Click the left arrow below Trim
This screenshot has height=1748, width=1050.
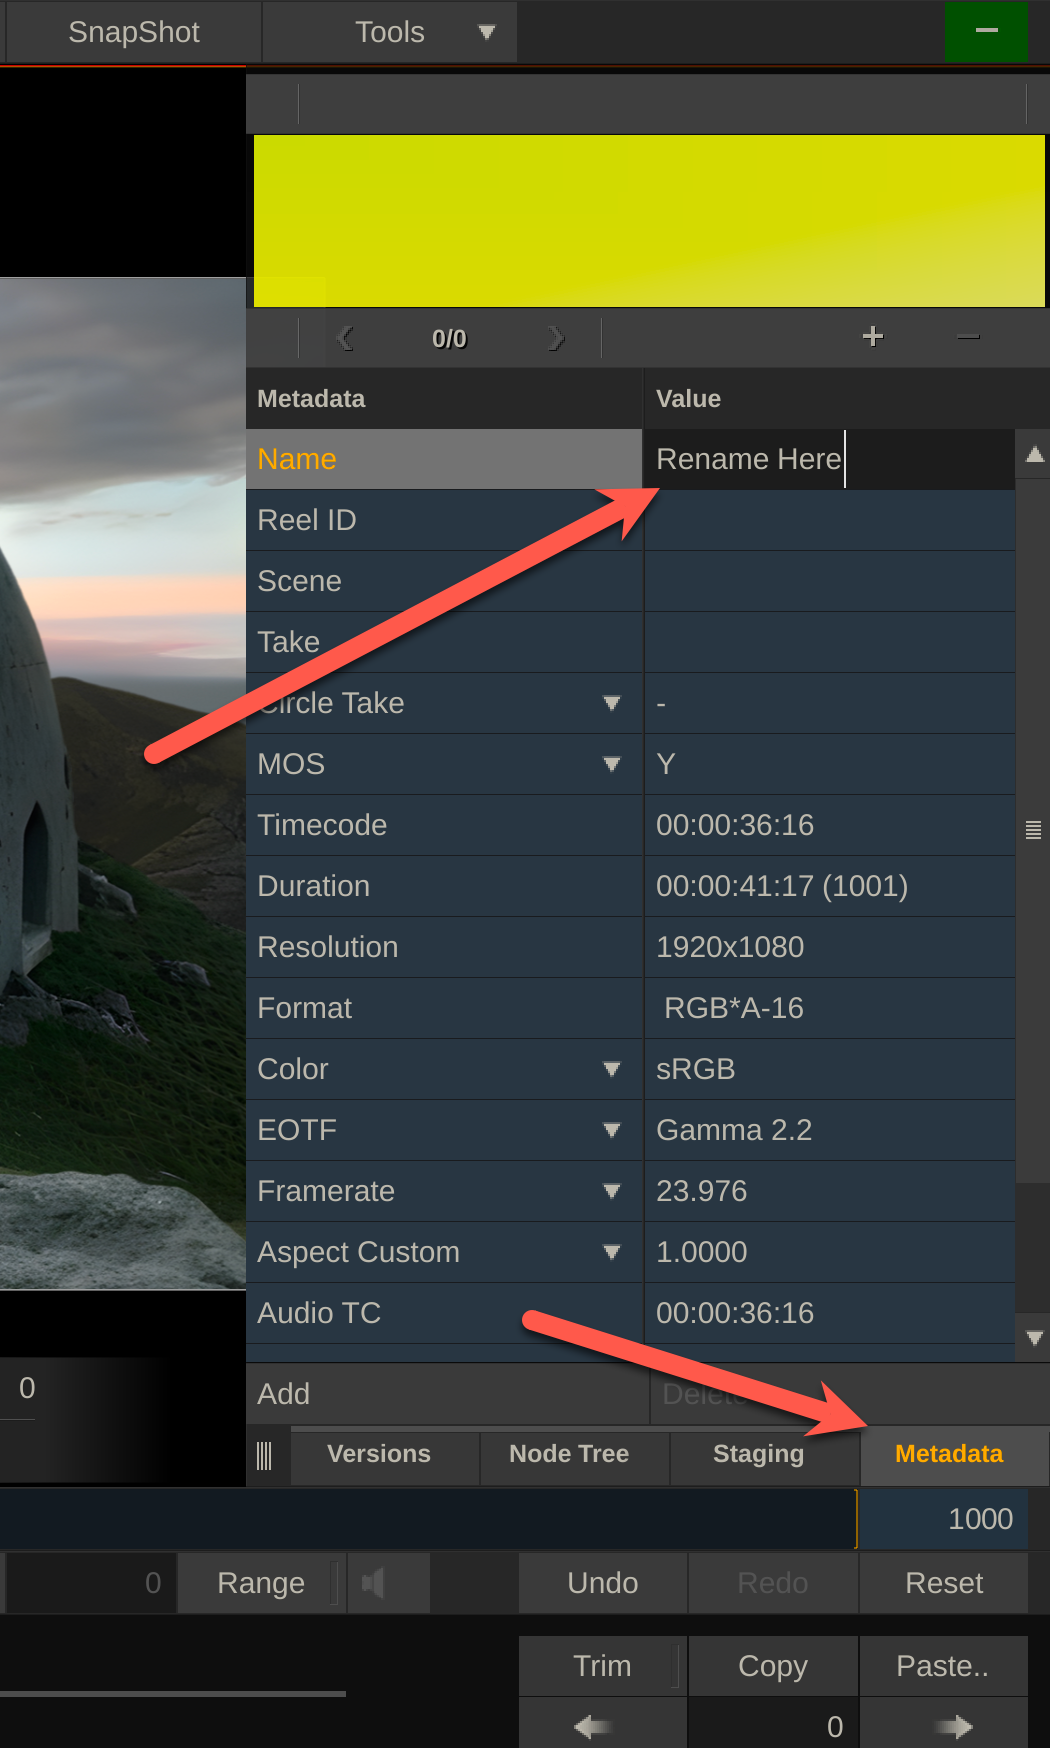point(593,1726)
